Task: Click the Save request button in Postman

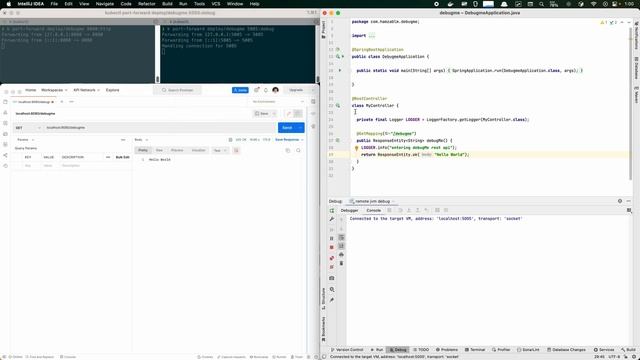Action: [x=262, y=113]
